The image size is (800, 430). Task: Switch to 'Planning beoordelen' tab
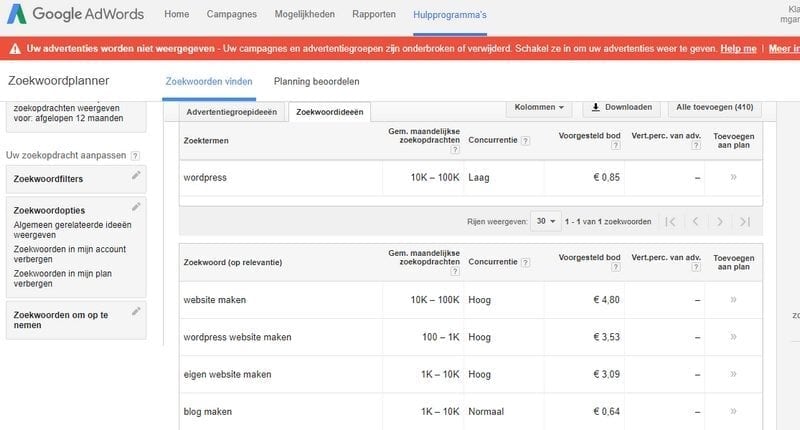click(x=316, y=82)
